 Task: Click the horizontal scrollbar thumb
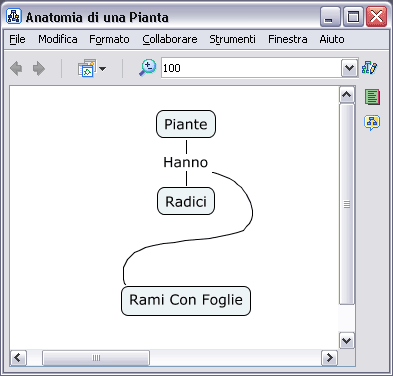[96, 358]
